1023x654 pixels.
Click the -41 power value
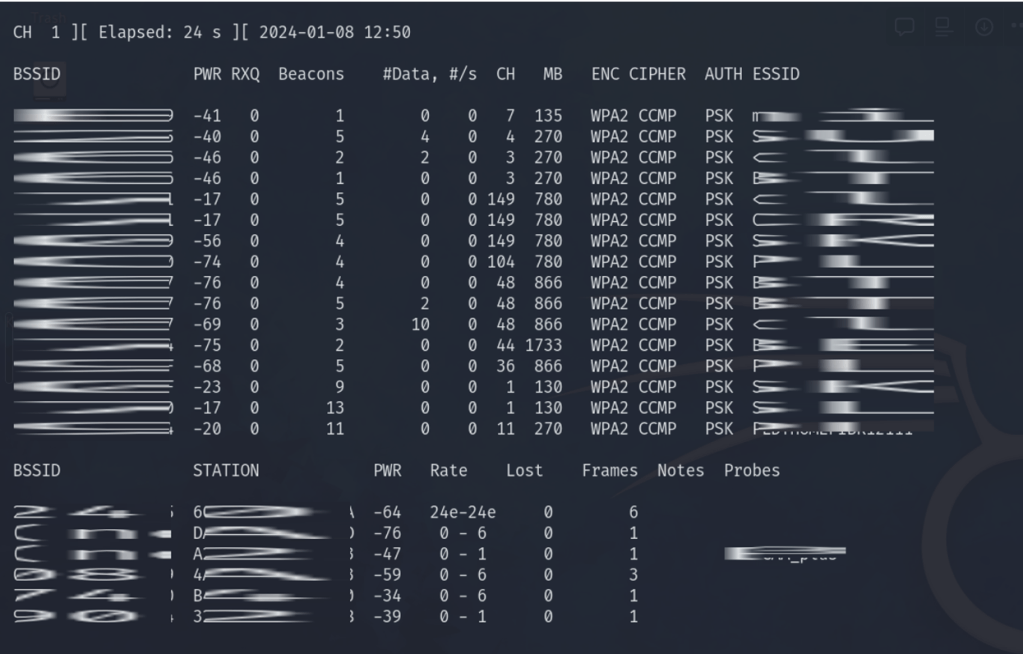pyautogui.click(x=206, y=116)
